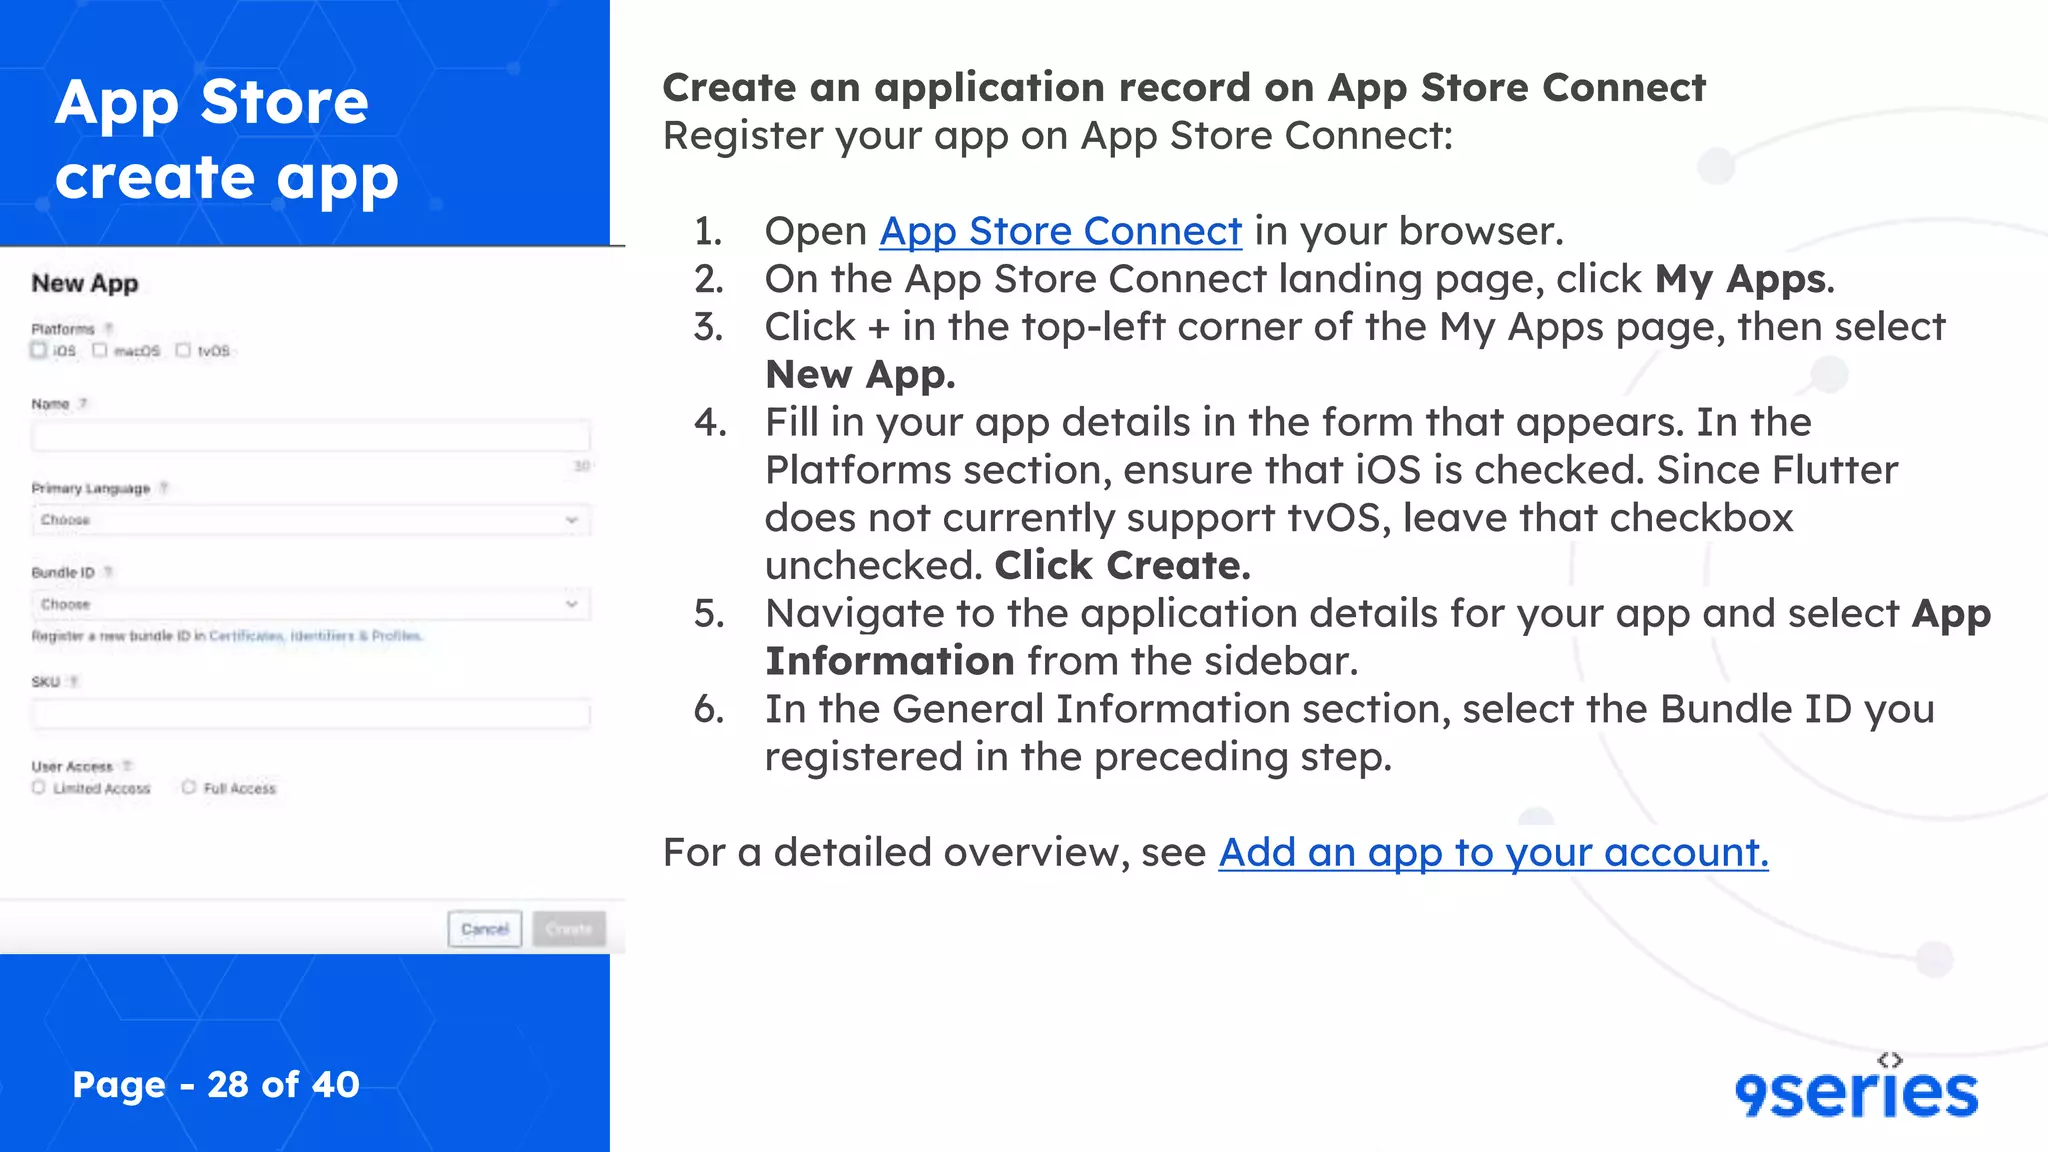The image size is (2048, 1152).
Task: Click the Cancel button
Action: pos(485,929)
